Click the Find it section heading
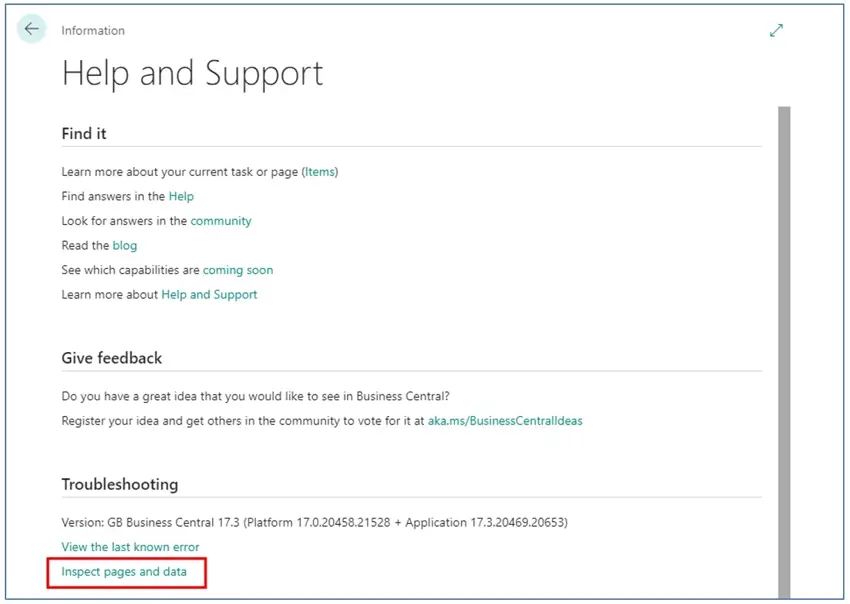 [84, 134]
